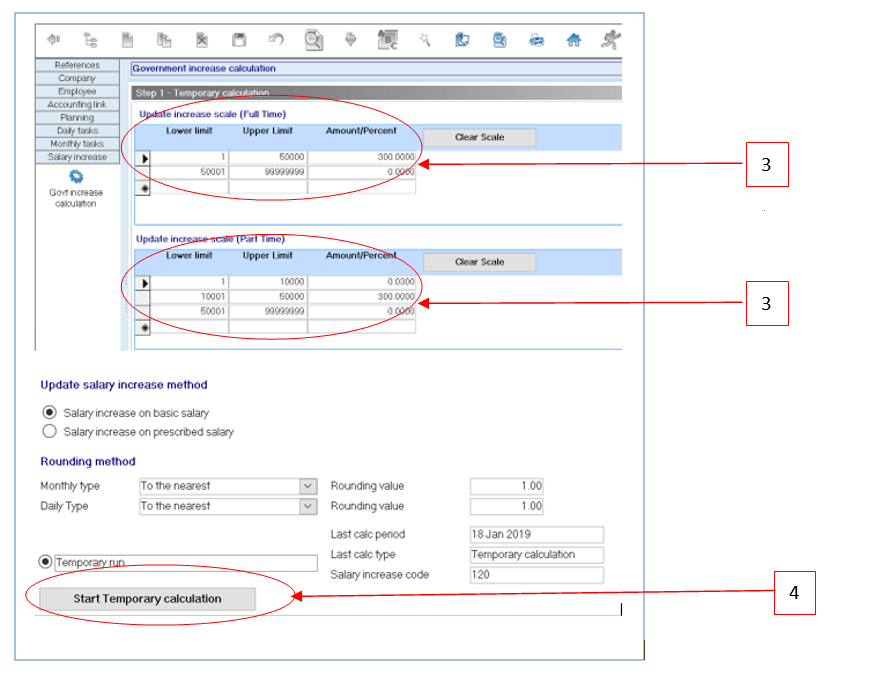Open the Monthly type rounding dropdown
871x675 pixels.
click(307, 486)
